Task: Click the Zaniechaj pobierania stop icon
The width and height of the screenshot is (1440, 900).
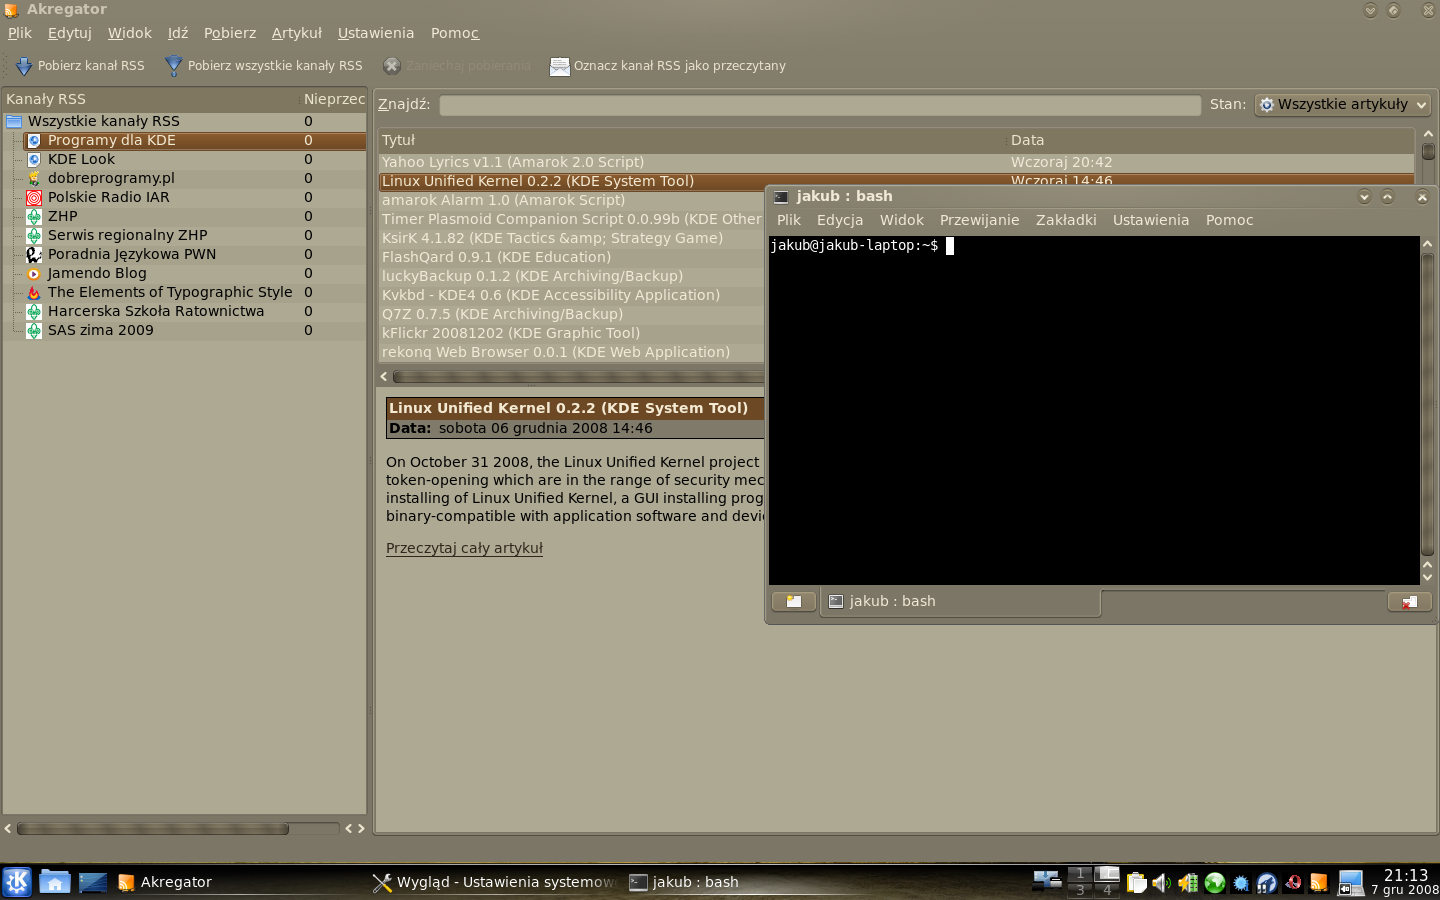Action: (392, 66)
